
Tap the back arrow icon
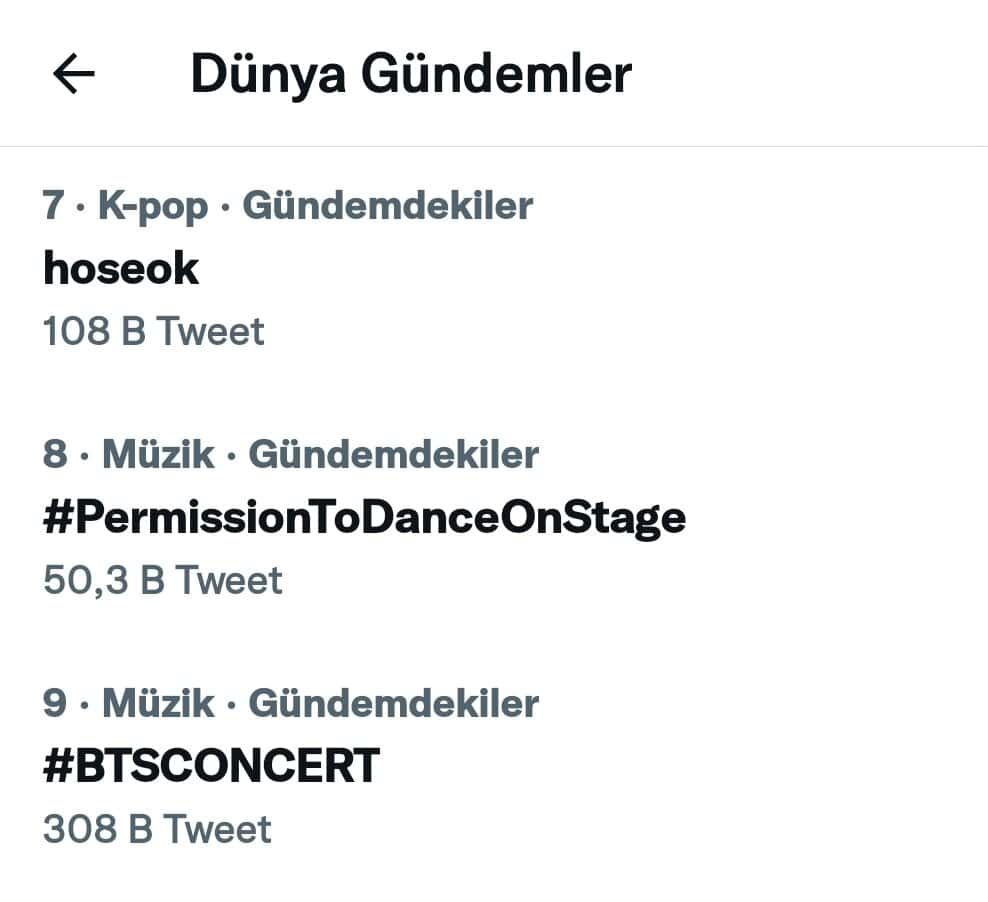click(73, 75)
